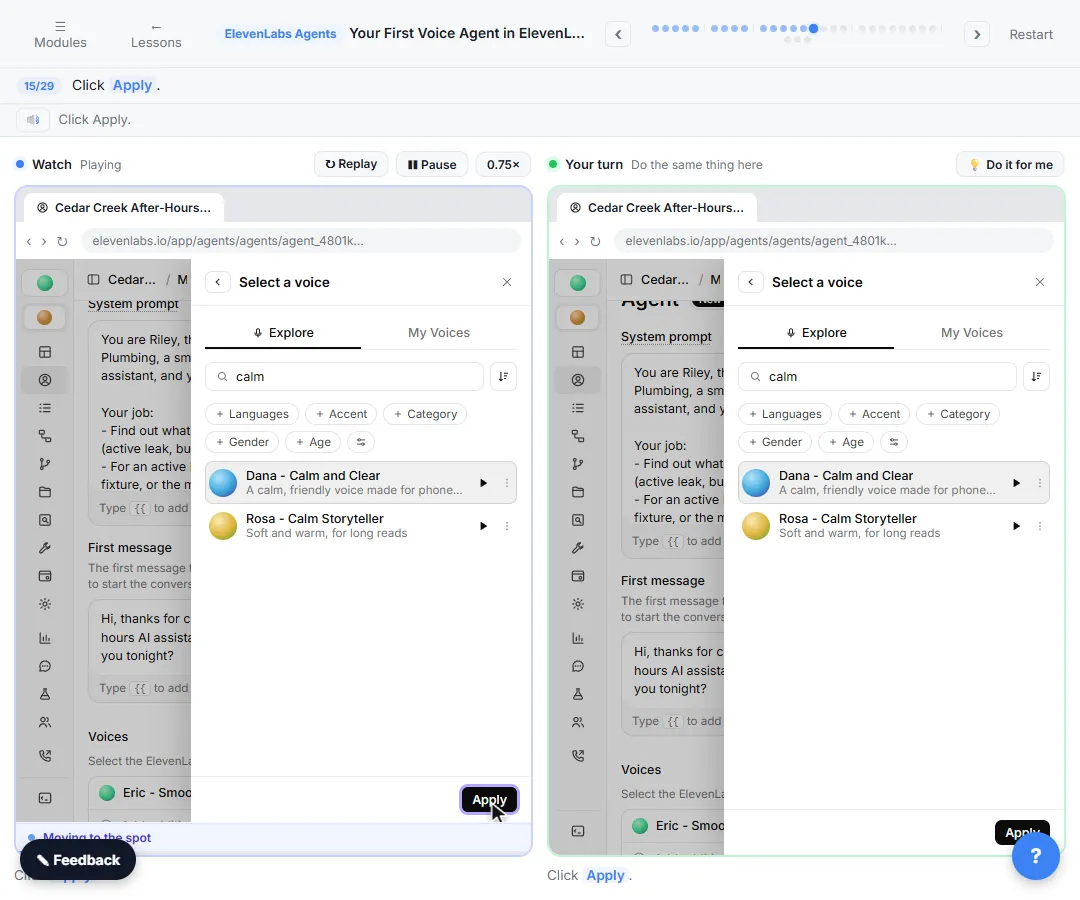Open the tools wrench icon in Your turn sidebar

[578, 548]
